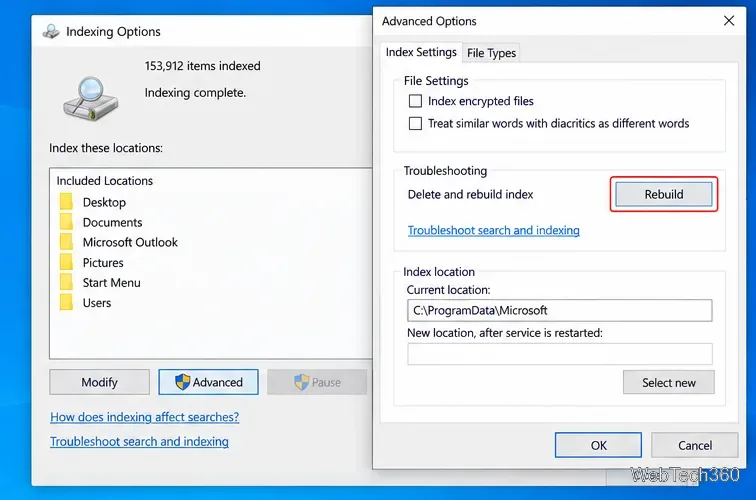Viewport: 756px width, 500px height.
Task: Click the New location input field
Action: (559, 354)
